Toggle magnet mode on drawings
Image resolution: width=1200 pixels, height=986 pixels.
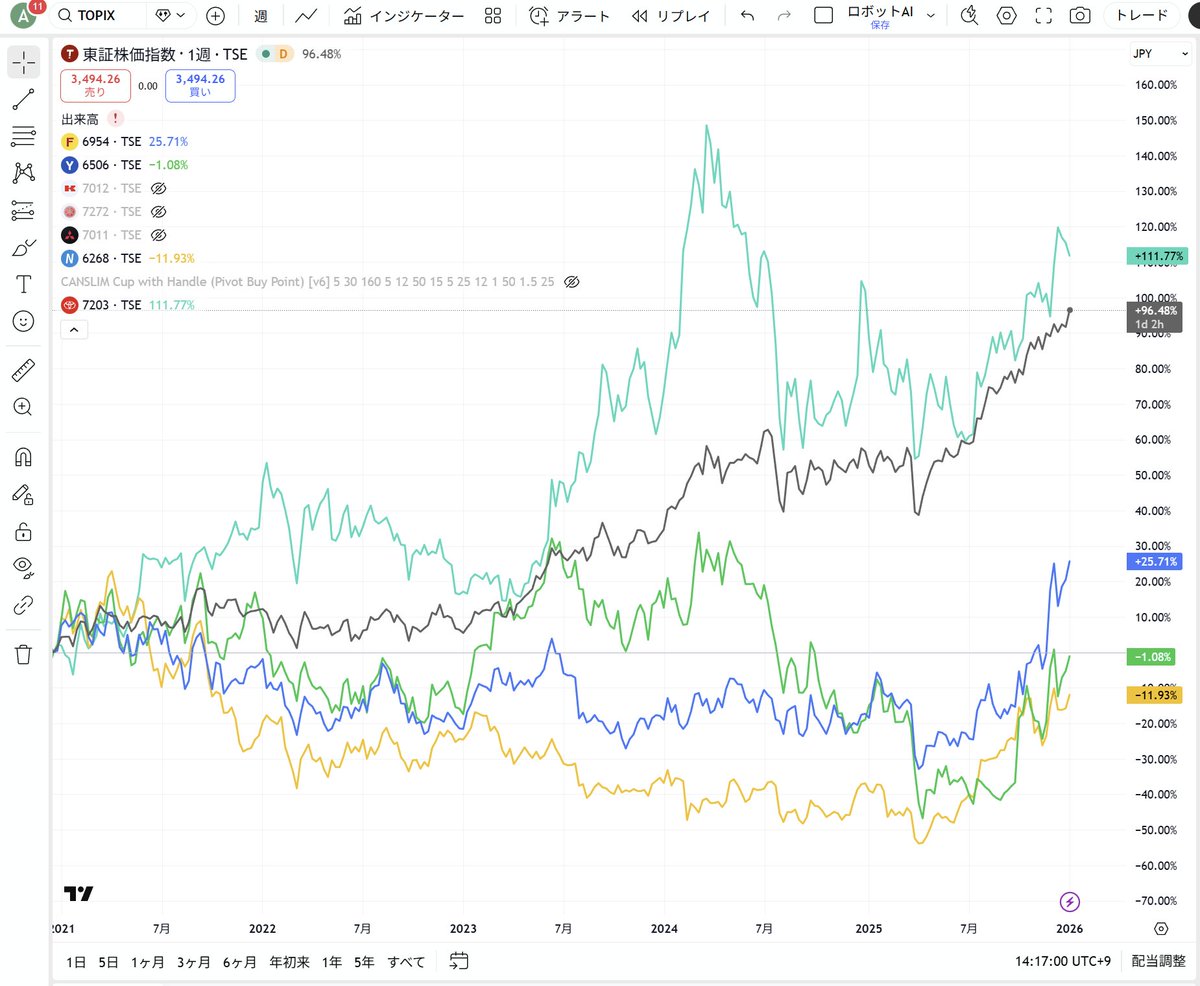[24, 457]
